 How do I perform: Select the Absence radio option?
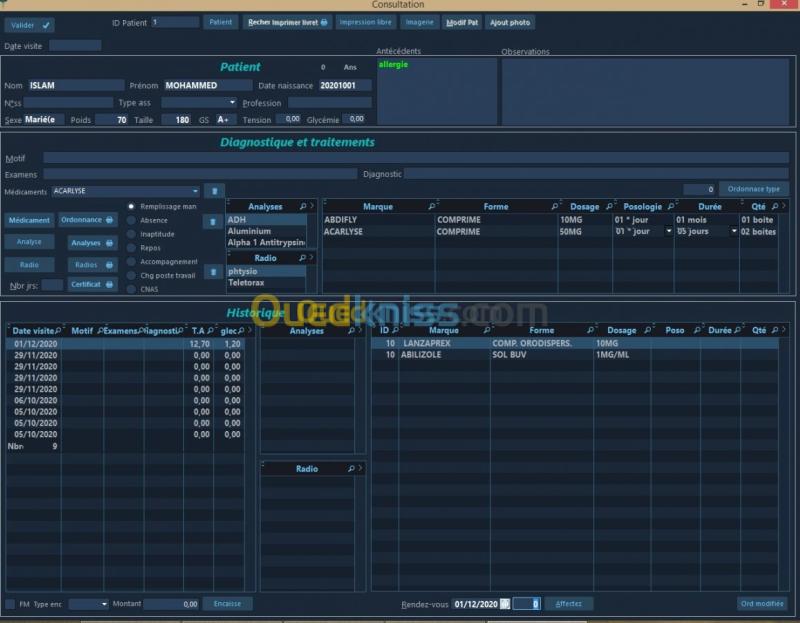click(x=131, y=220)
